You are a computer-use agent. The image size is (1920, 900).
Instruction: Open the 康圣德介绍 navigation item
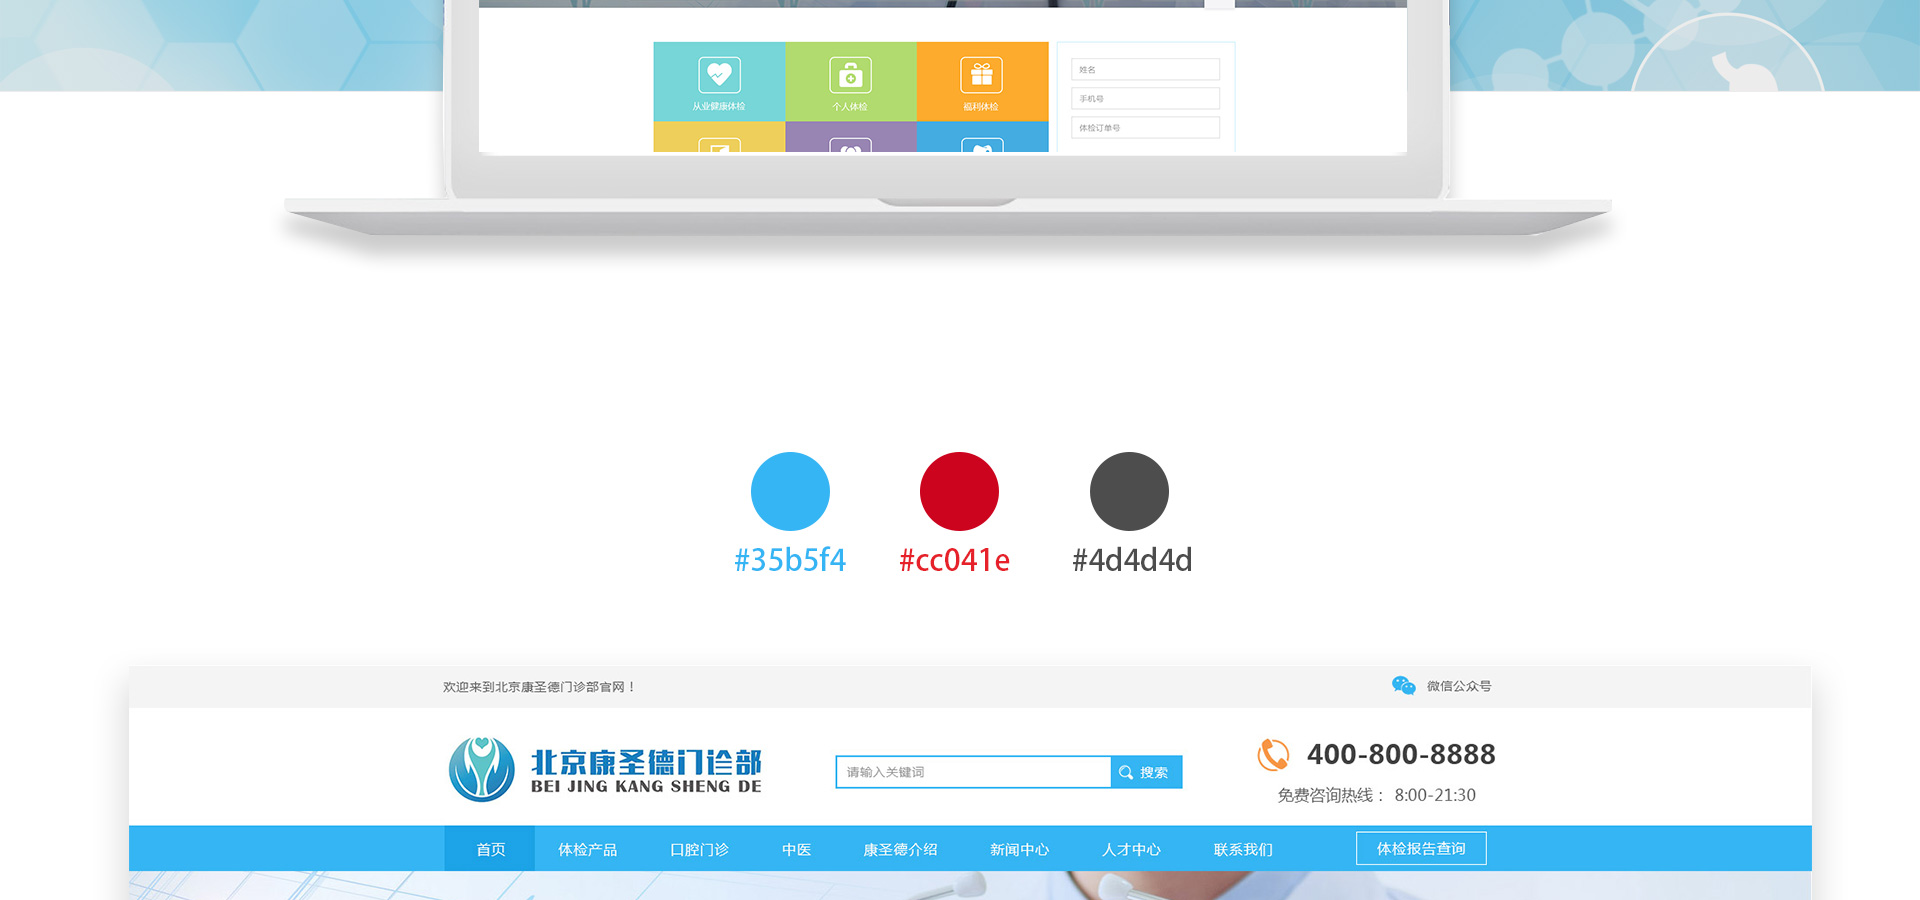pos(900,849)
